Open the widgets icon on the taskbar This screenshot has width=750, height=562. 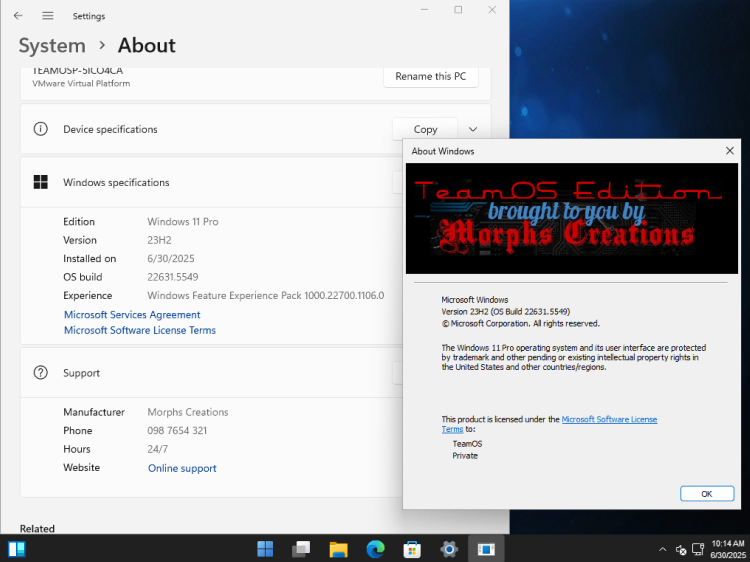17,549
